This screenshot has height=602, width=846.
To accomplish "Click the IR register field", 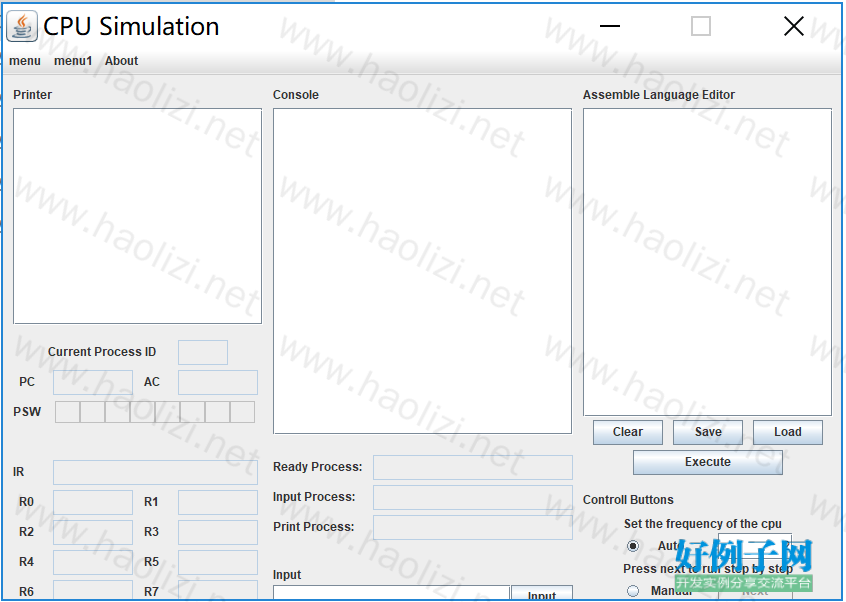I will pos(155,472).
